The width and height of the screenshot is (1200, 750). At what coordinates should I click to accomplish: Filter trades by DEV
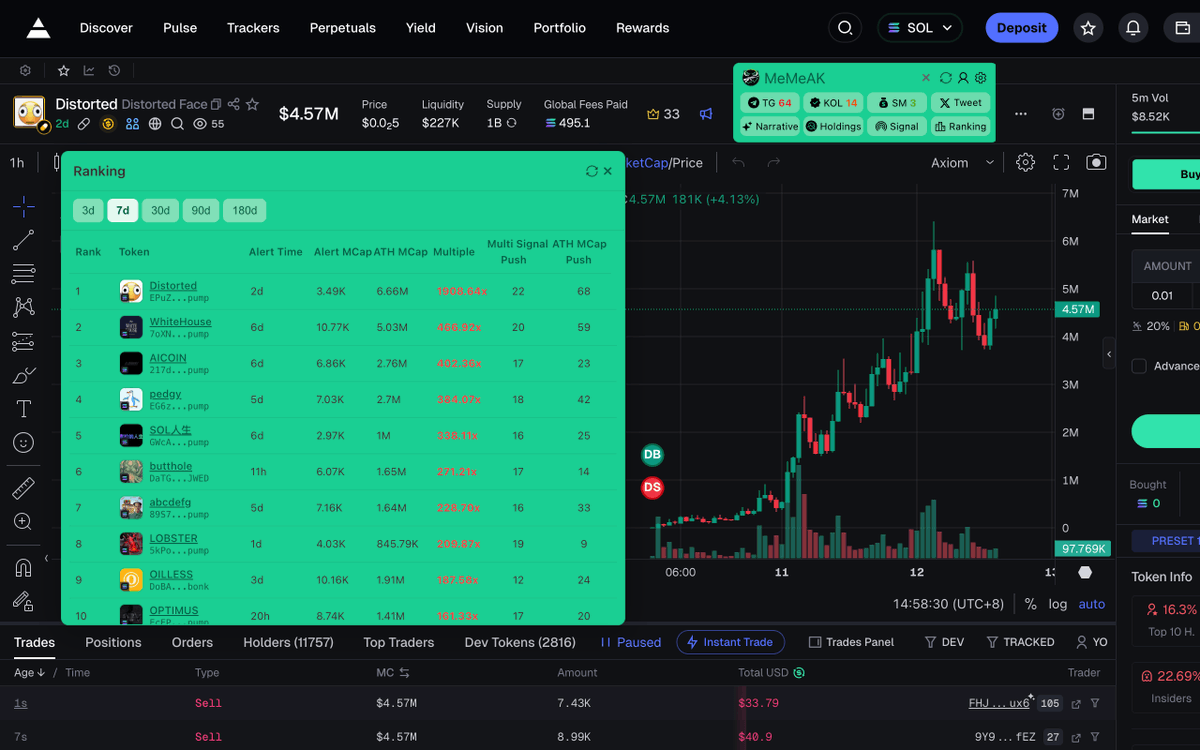944,642
